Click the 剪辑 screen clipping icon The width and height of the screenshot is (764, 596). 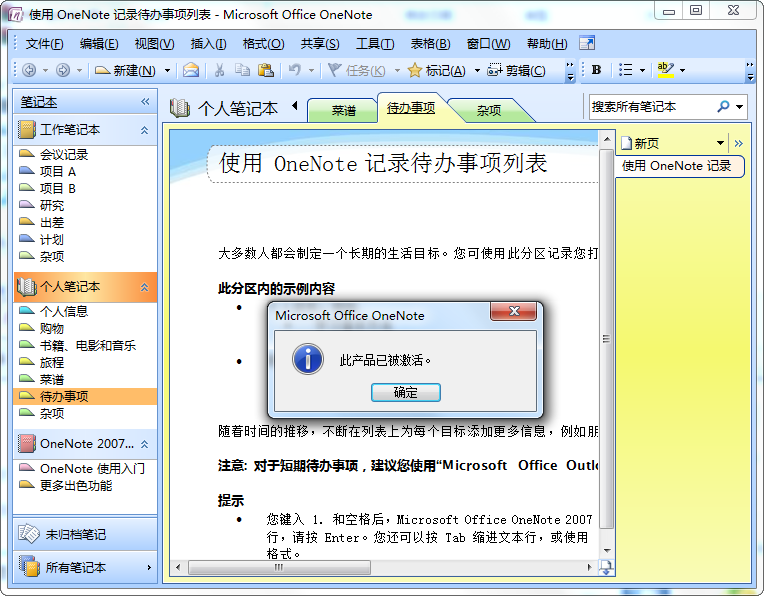pyautogui.click(x=495, y=71)
